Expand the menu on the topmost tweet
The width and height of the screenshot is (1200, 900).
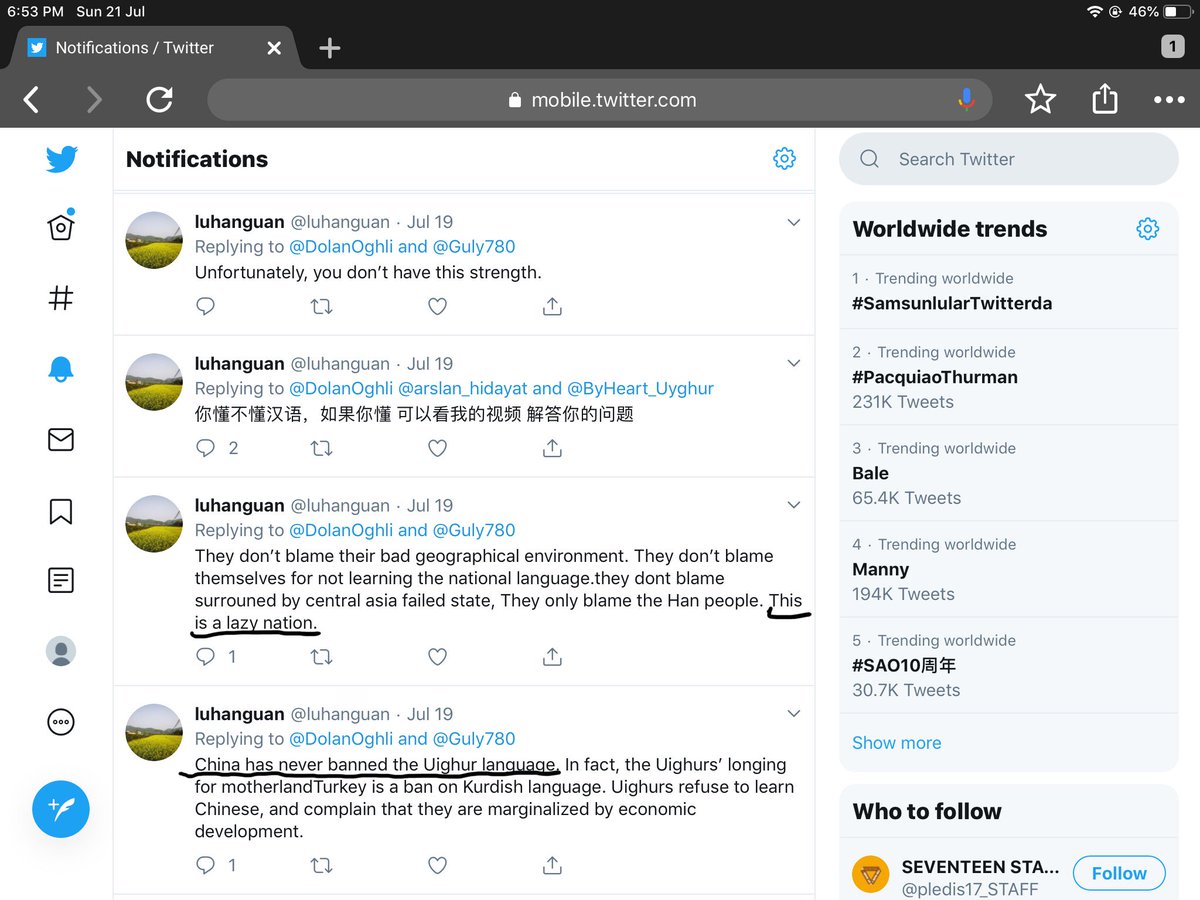click(x=793, y=222)
